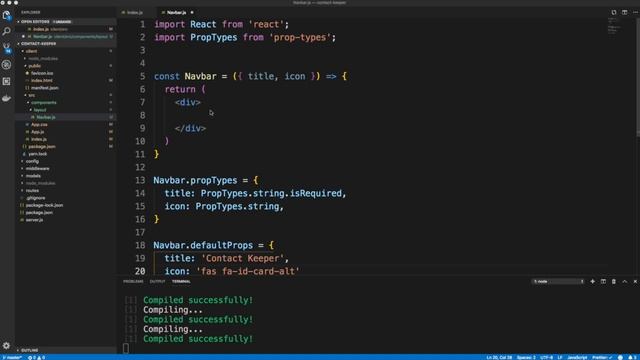Click Open Changes icon in editor toolbar
This screenshot has width=640, height=360.
click(x=613, y=12)
